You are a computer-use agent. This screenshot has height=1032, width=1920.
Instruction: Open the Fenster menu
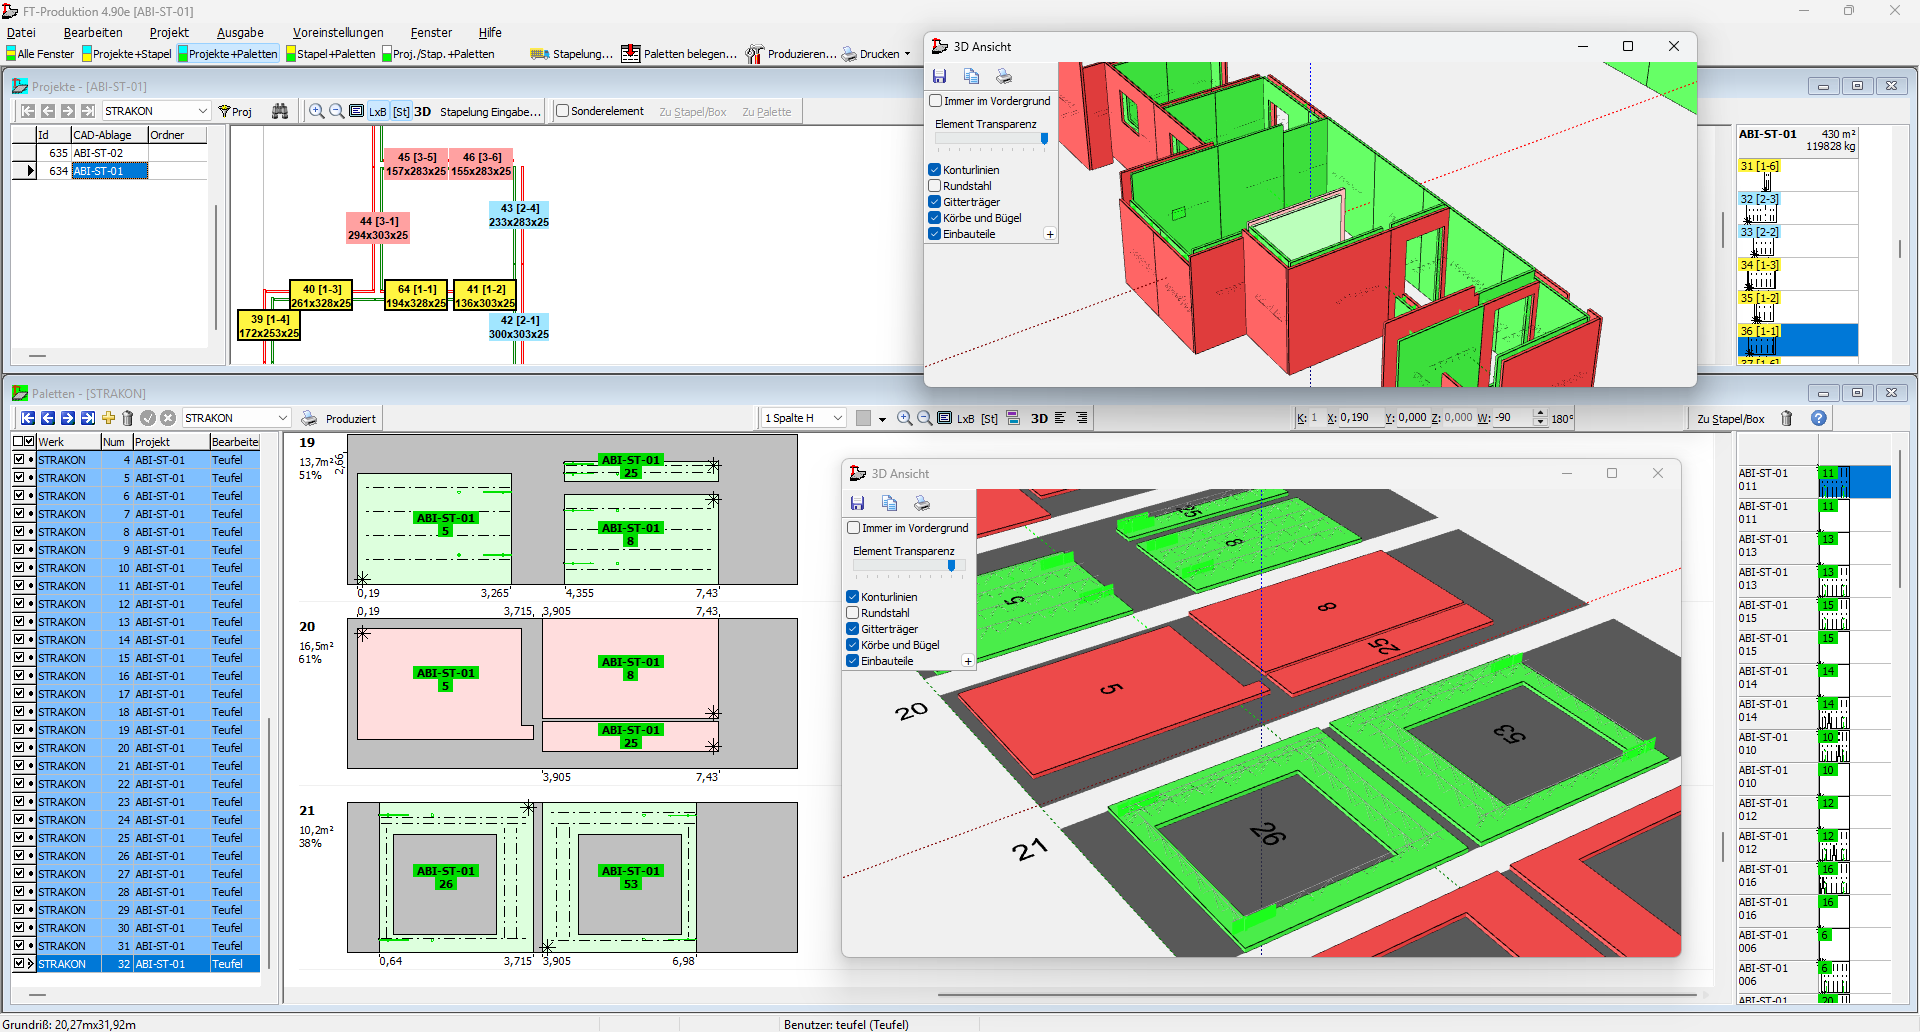(x=431, y=33)
